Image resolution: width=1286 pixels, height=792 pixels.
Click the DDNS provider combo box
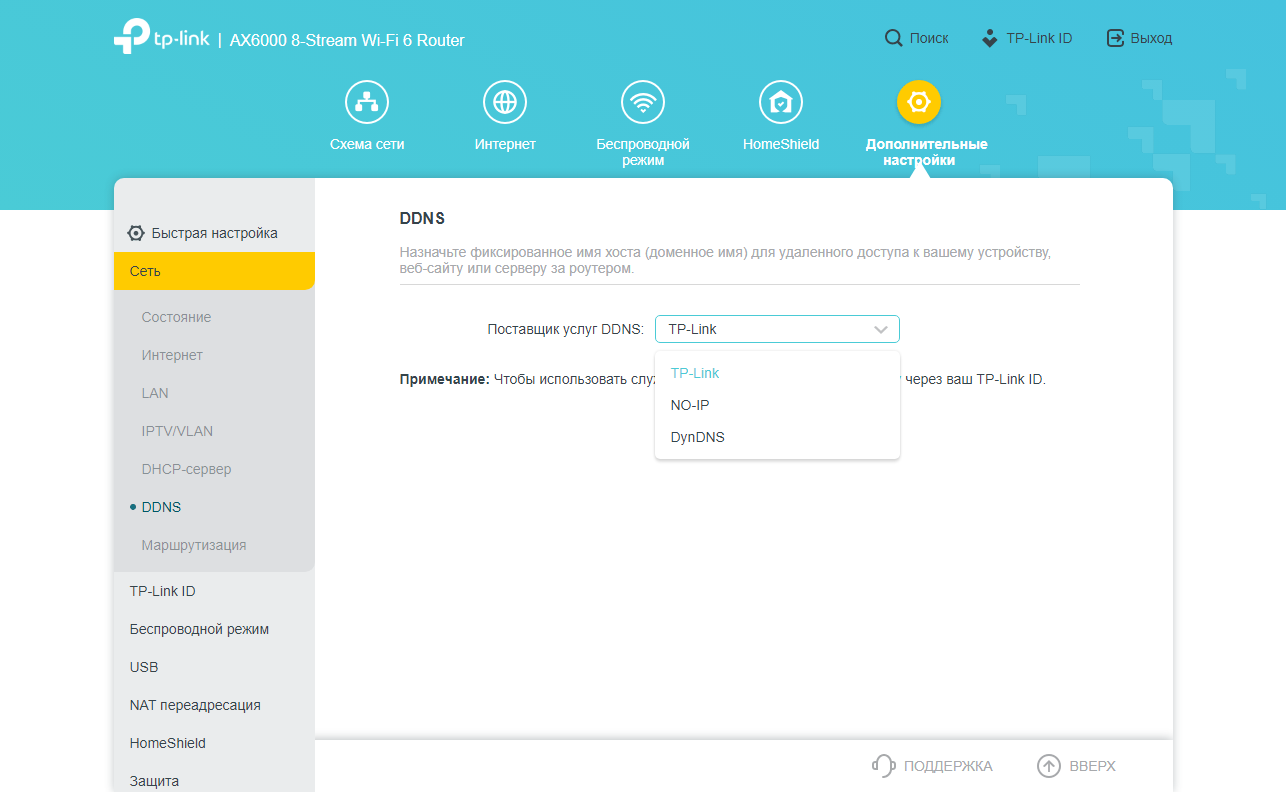(x=777, y=329)
